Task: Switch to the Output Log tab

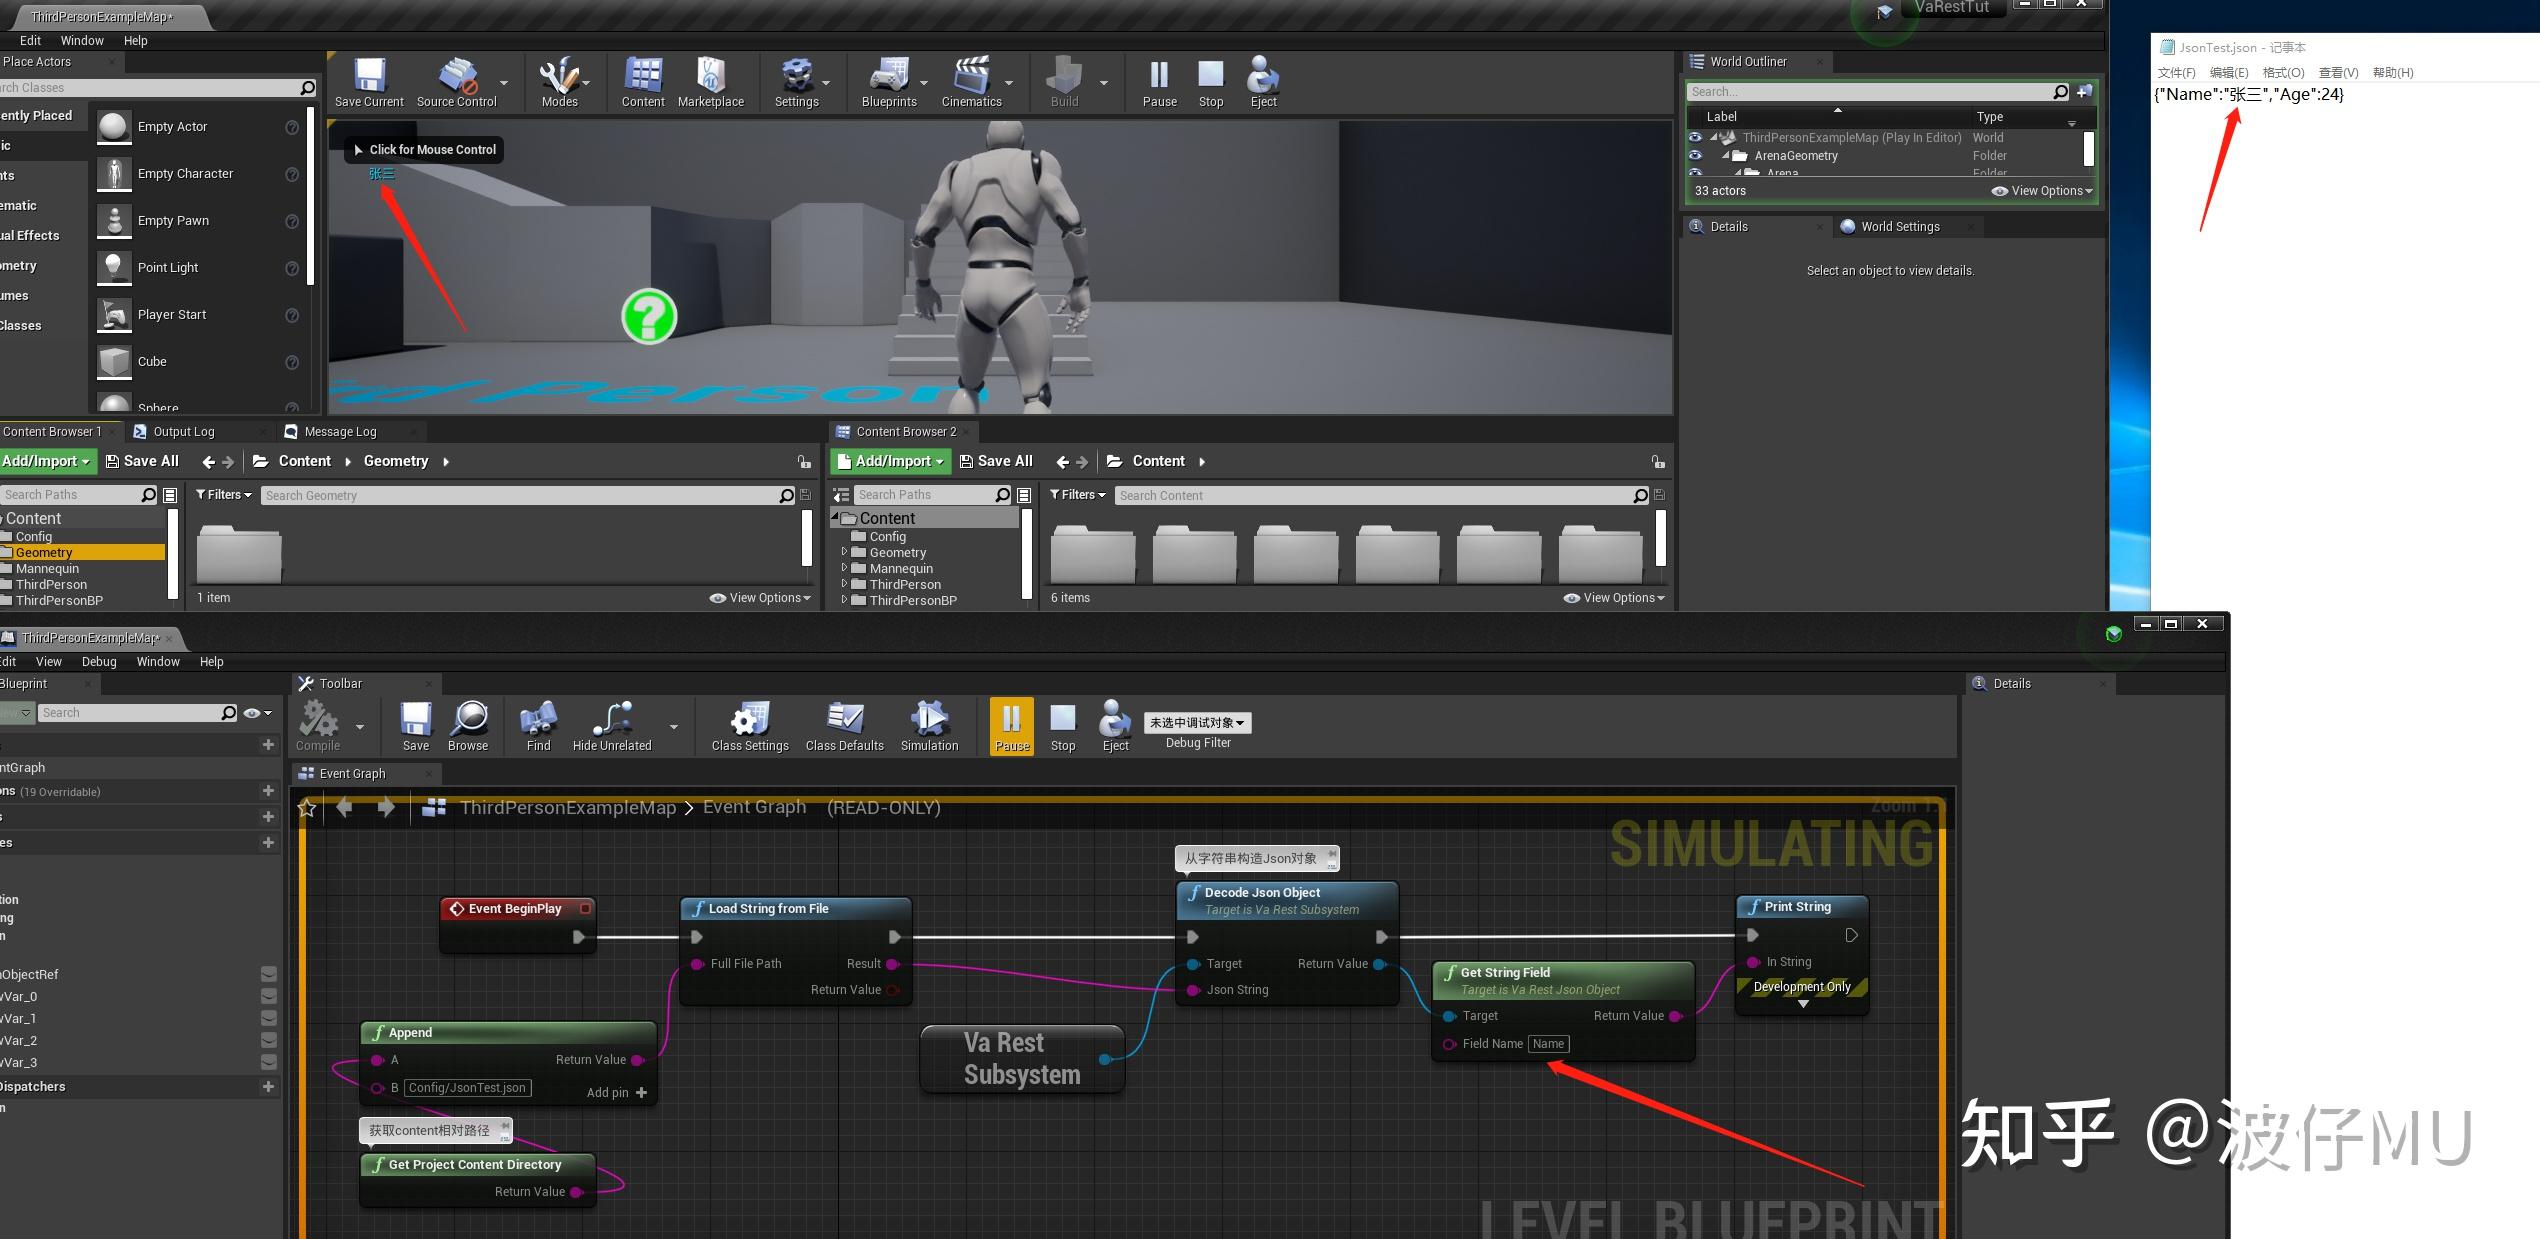Action: click(183, 432)
